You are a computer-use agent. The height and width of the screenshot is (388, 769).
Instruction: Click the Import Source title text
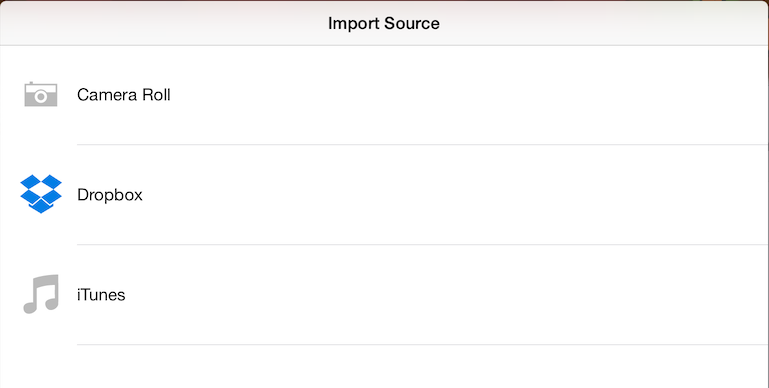pos(384,23)
